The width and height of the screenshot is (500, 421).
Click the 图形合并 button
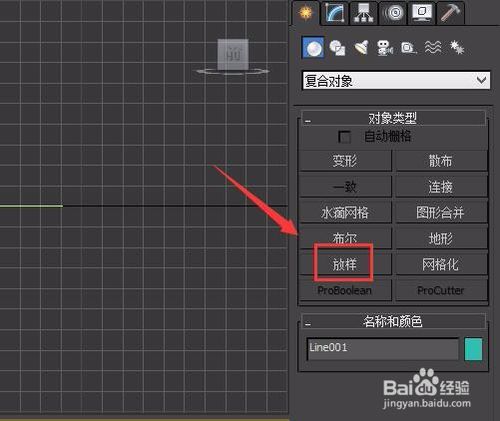(441, 212)
